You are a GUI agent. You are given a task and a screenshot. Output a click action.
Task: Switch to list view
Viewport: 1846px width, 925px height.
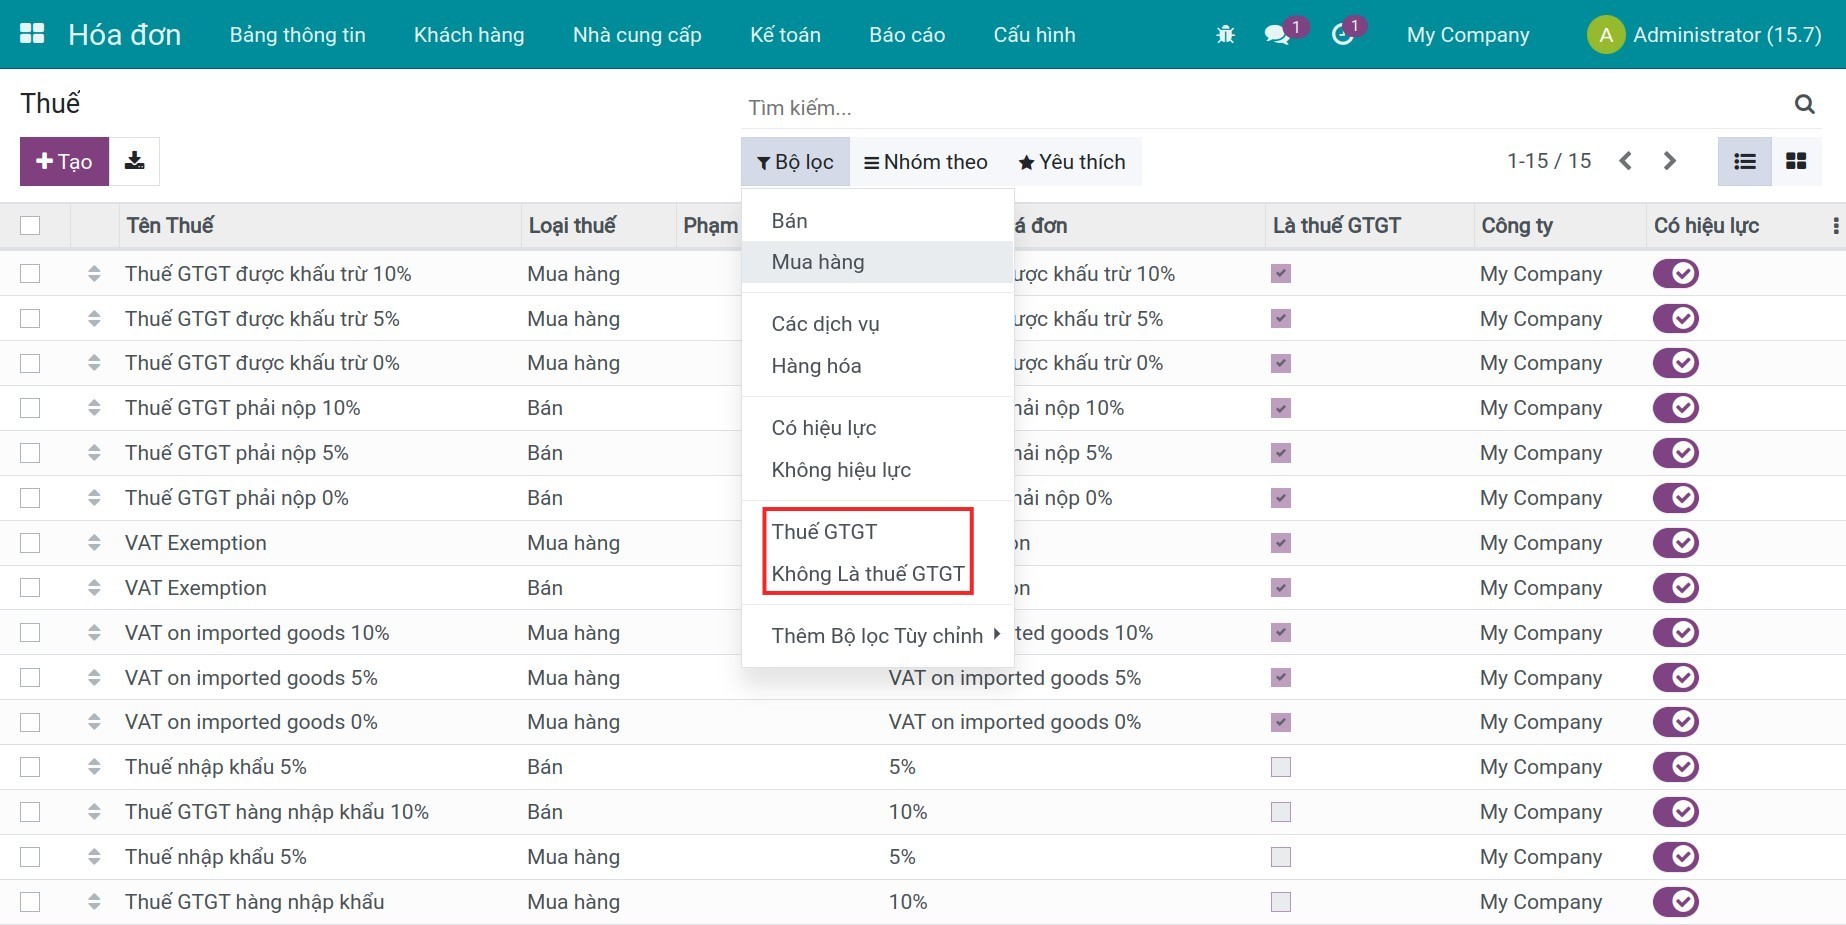1744,161
